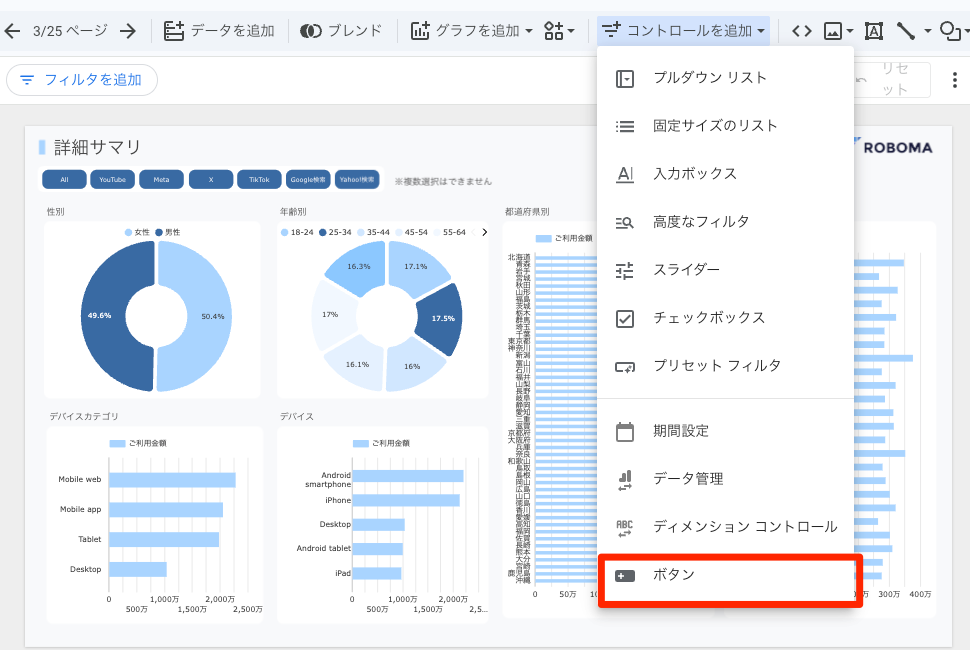Click the フィルタを追加 button

82,80
